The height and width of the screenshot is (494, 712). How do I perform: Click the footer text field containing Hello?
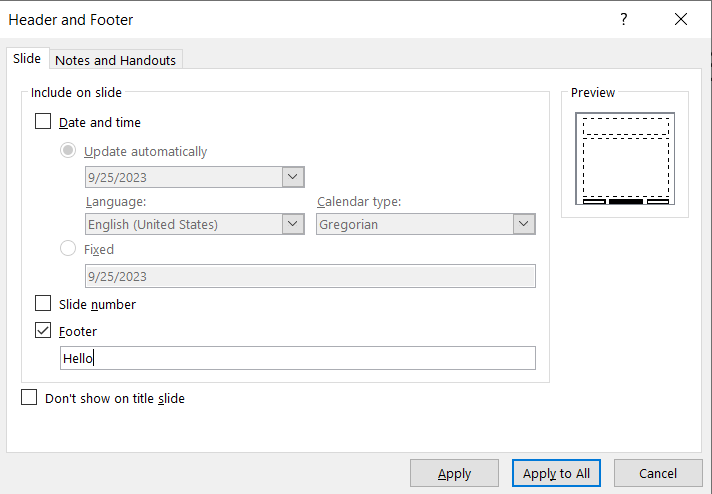click(298, 358)
